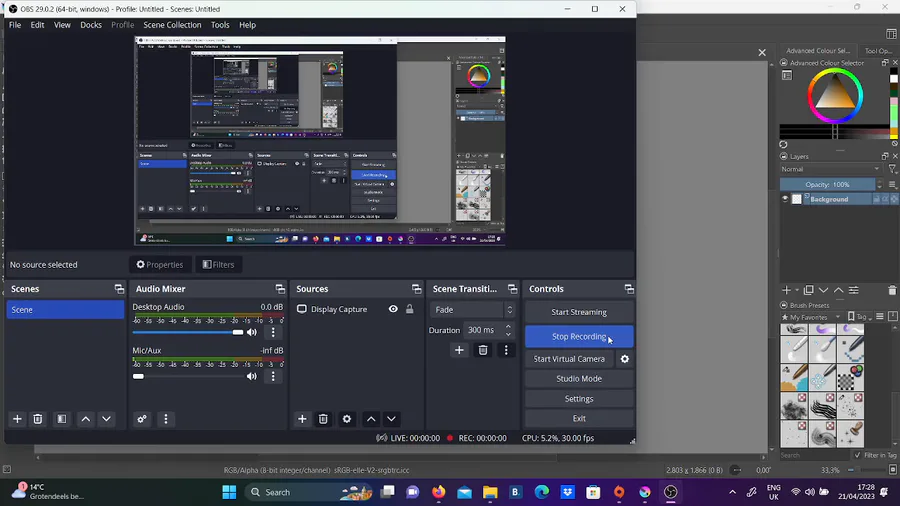The height and width of the screenshot is (506, 900).
Task: Add a new layer in Krita Layers panel
Action: 786,290
